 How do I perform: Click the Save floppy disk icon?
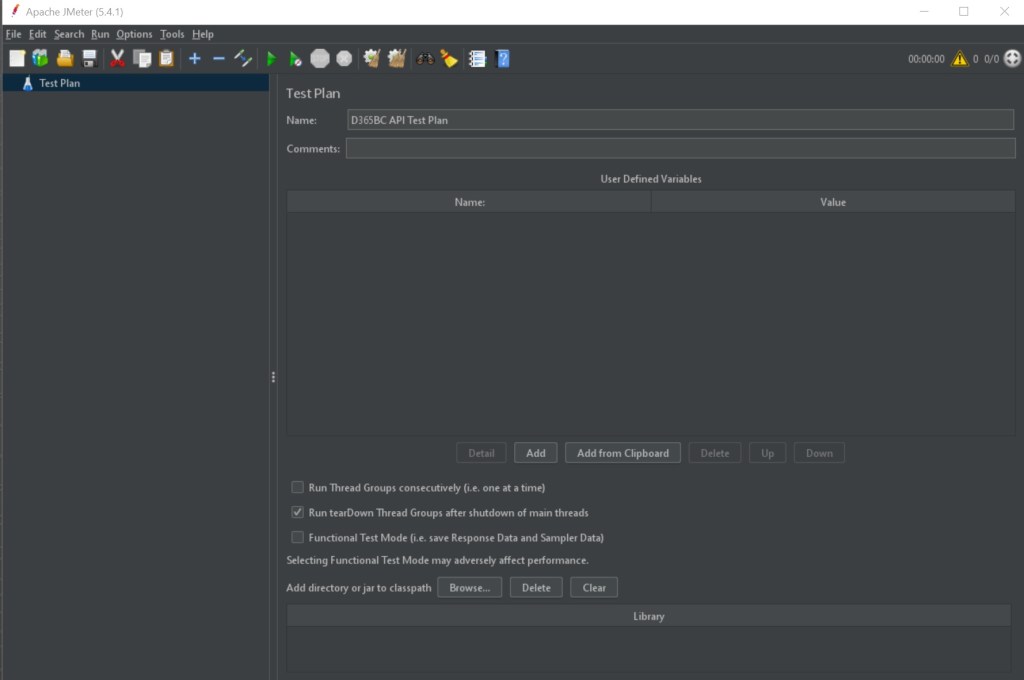tap(90, 59)
